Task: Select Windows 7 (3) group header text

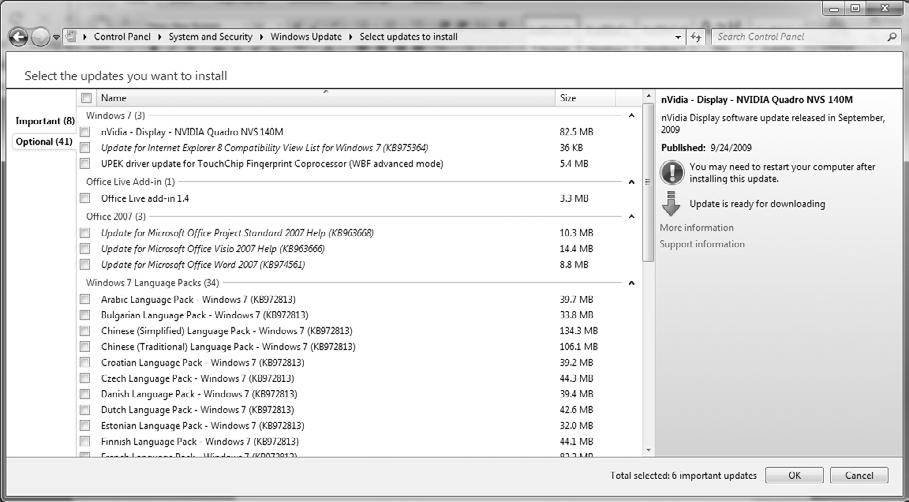Action: click(115, 115)
